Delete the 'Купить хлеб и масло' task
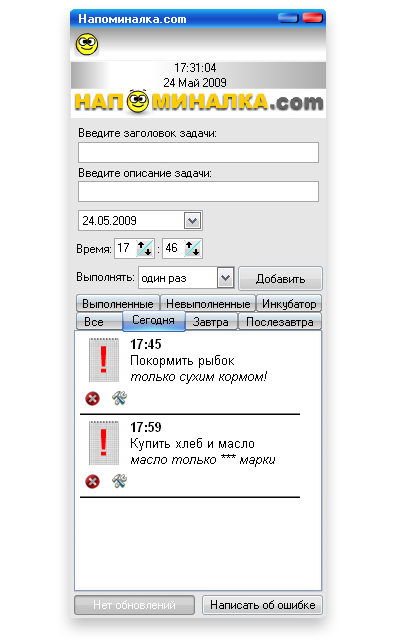 [x=93, y=481]
